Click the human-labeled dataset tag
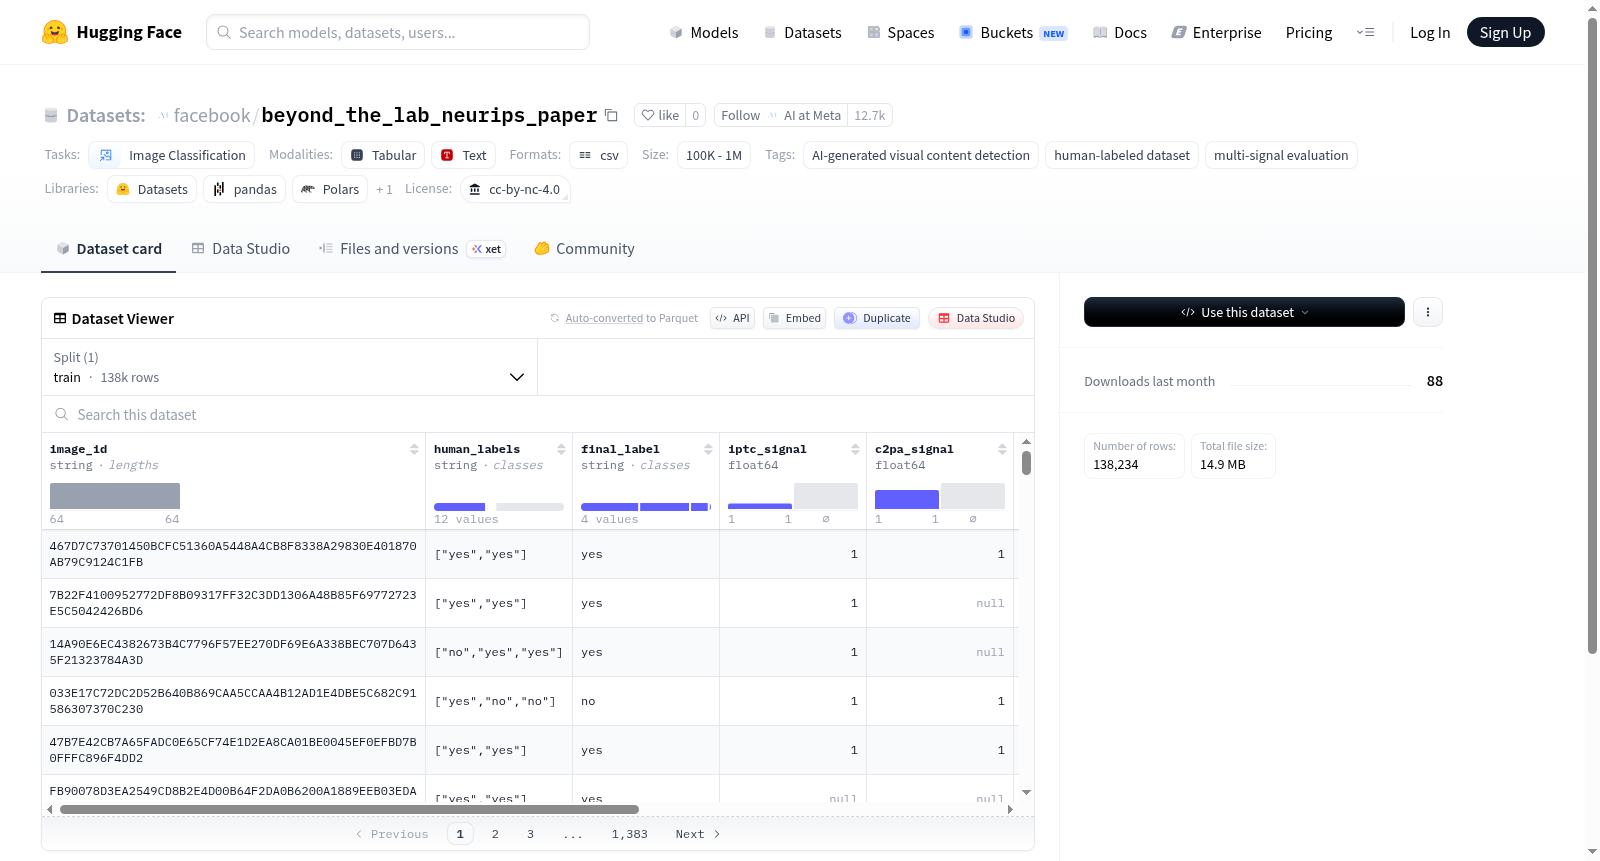The width and height of the screenshot is (1600, 861). pos(1122,155)
